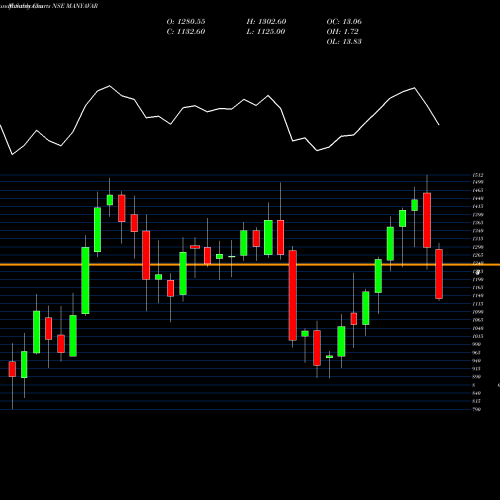Click the 1499 price axis label
The height and width of the screenshot is (500, 500).
(478, 182)
